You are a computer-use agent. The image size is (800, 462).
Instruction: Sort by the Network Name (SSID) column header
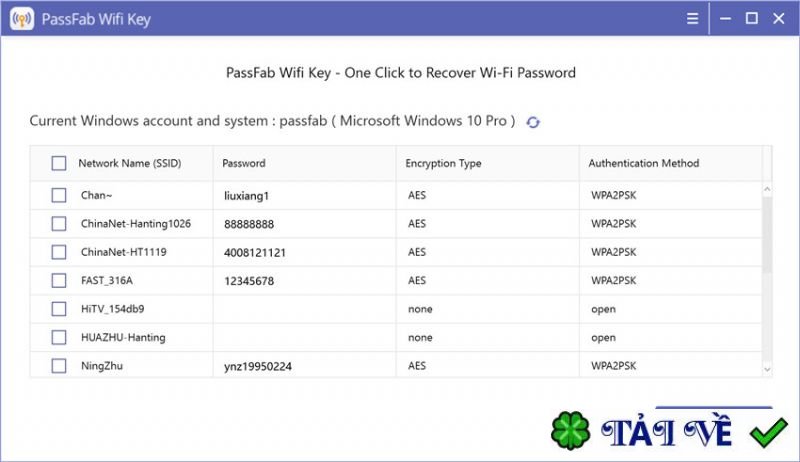[128, 163]
